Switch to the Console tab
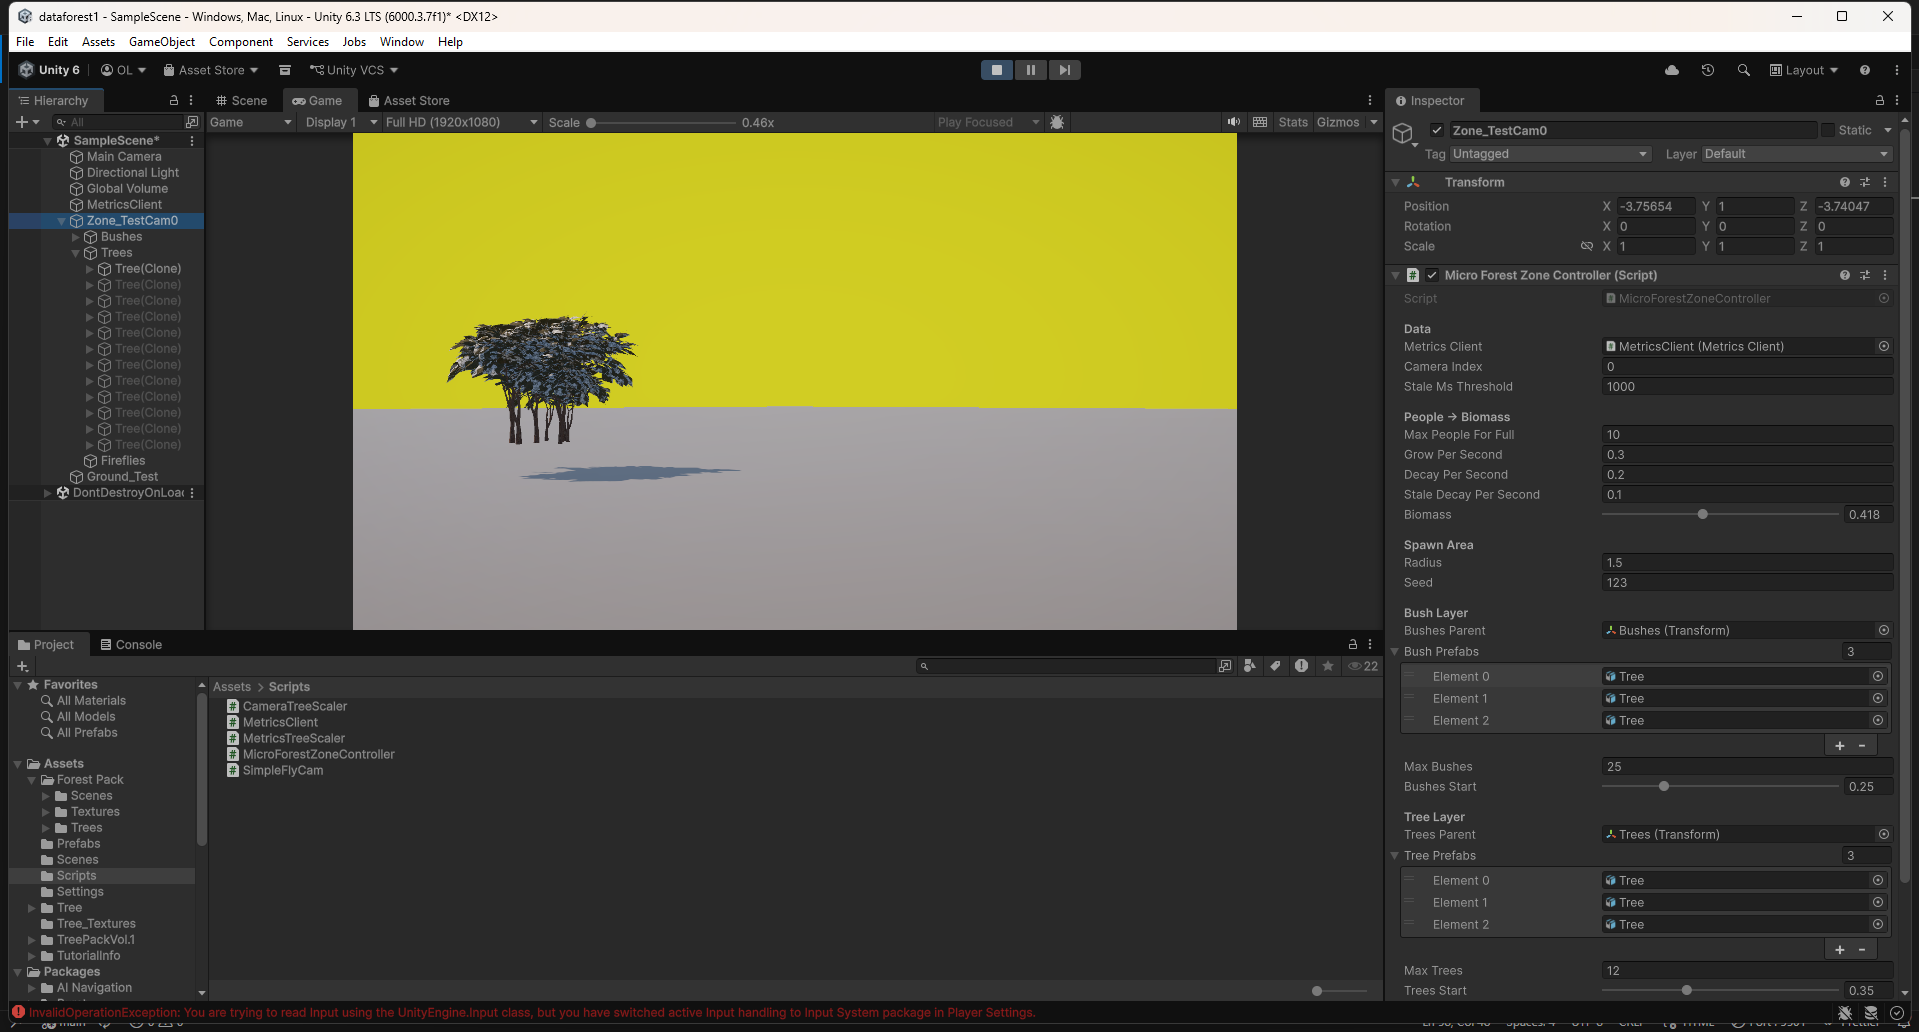The width and height of the screenshot is (1919, 1032). (x=131, y=645)
